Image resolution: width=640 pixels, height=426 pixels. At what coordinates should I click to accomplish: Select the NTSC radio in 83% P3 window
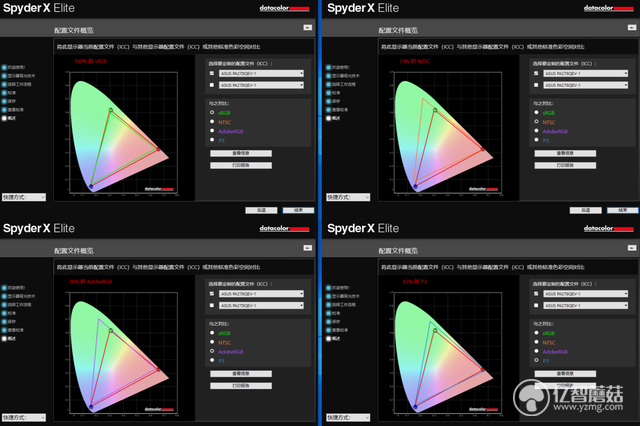pyautogui.click(x=536, y=342)
